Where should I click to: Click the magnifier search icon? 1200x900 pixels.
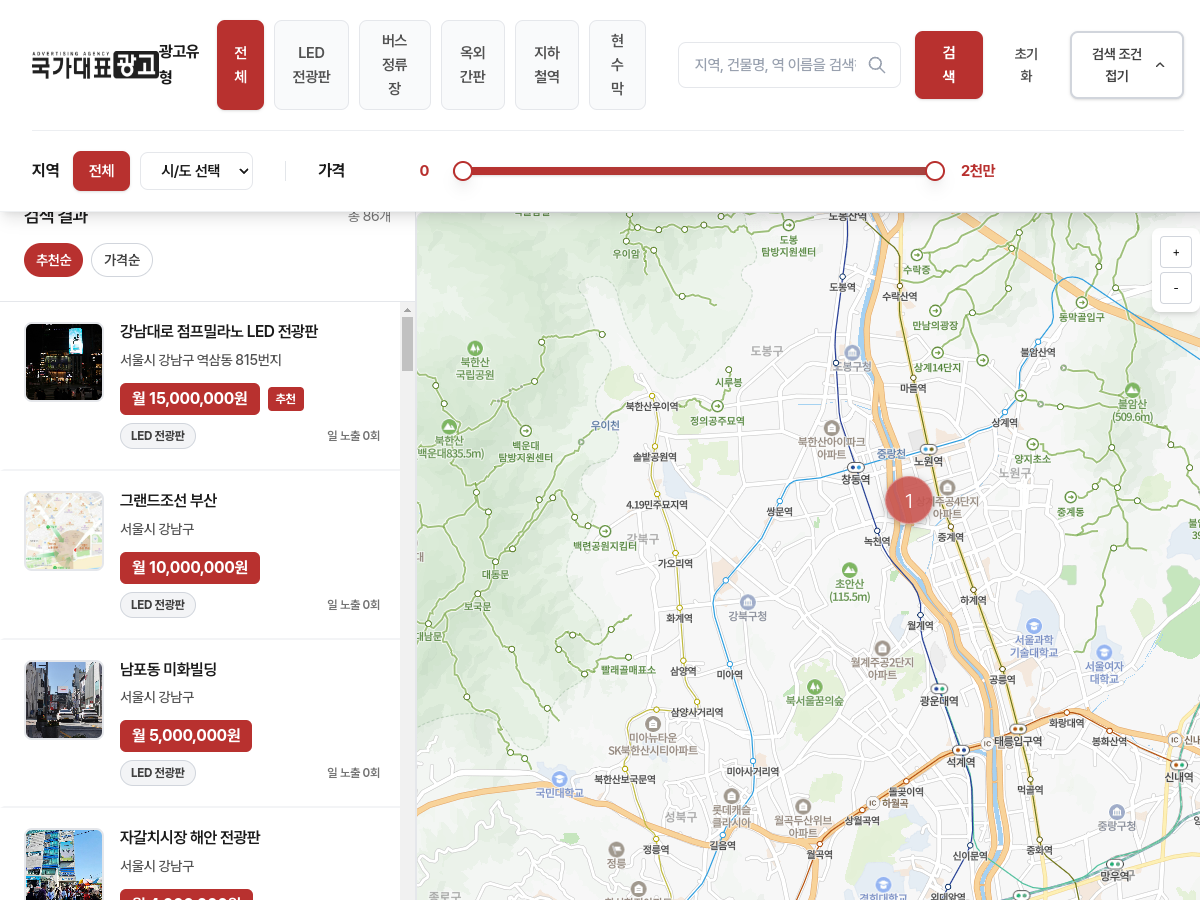(x=876, y=65)
